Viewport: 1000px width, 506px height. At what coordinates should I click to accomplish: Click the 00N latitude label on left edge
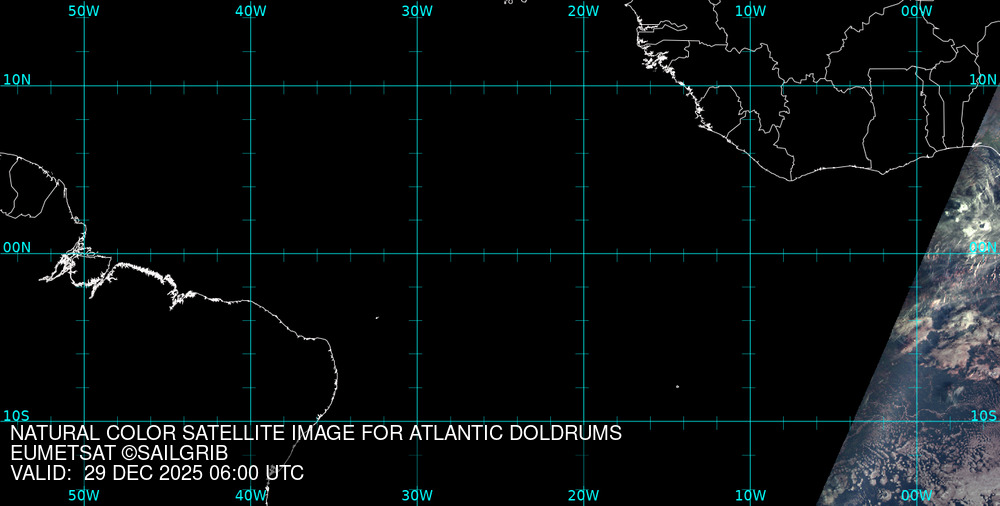[17, 247]
